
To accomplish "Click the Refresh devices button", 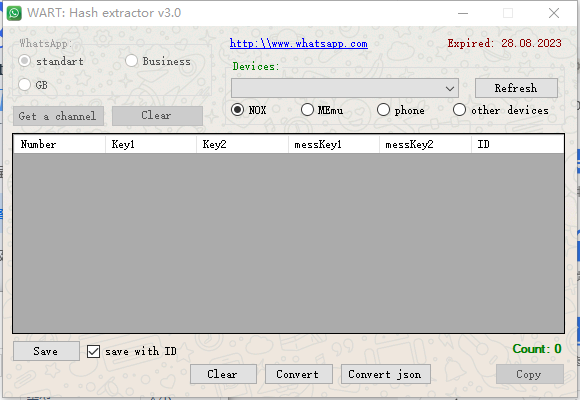I will (516, 88).
